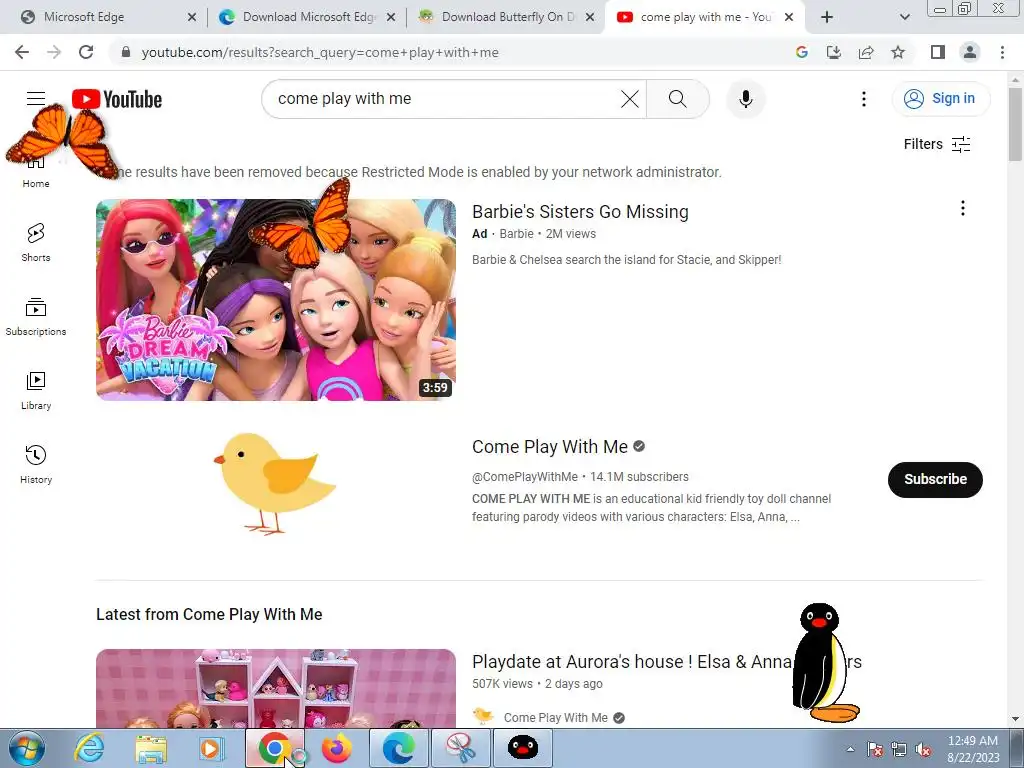
Task: Reload the page
Action: (86, 52)
